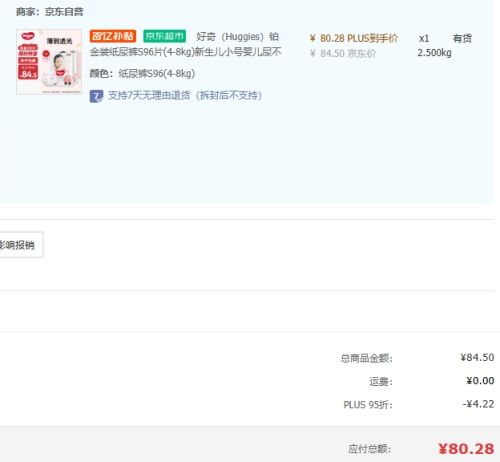Click the 影响报销 button
This screenshot has height=462, width=500.
(x=21, y=245)
